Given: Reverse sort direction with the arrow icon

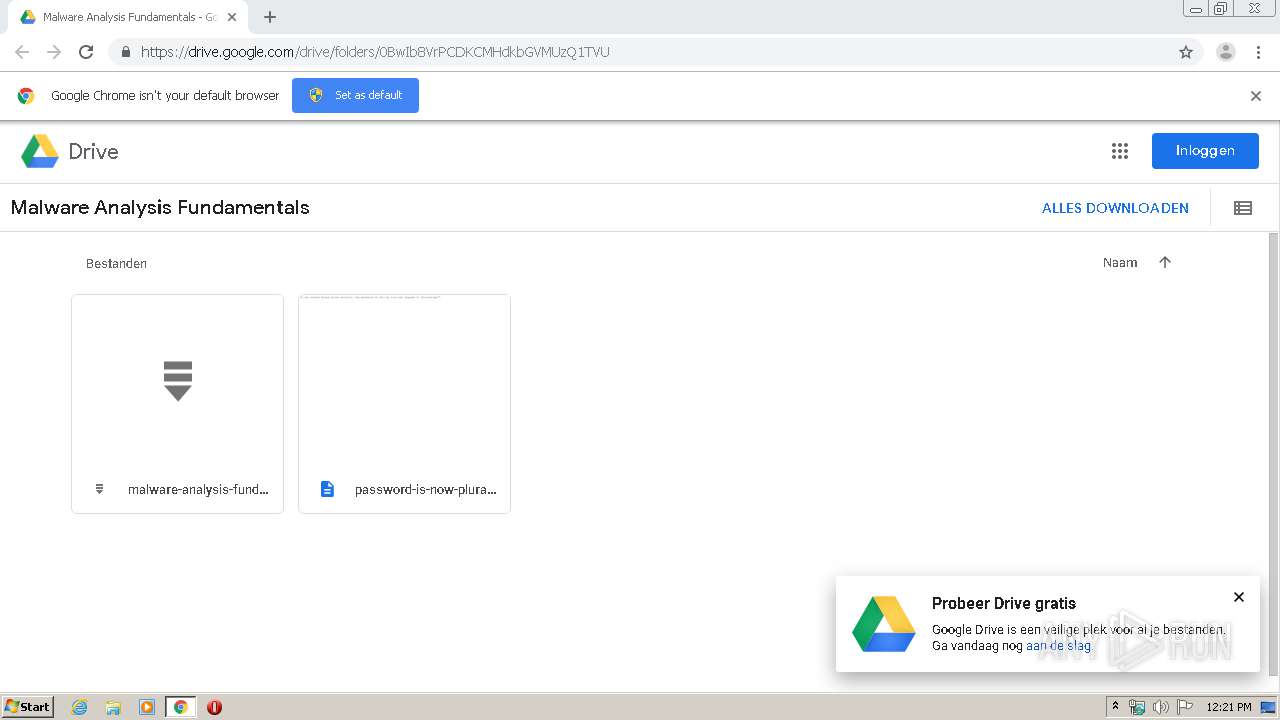Looking at the screenshot, I should pos(1165,262).
